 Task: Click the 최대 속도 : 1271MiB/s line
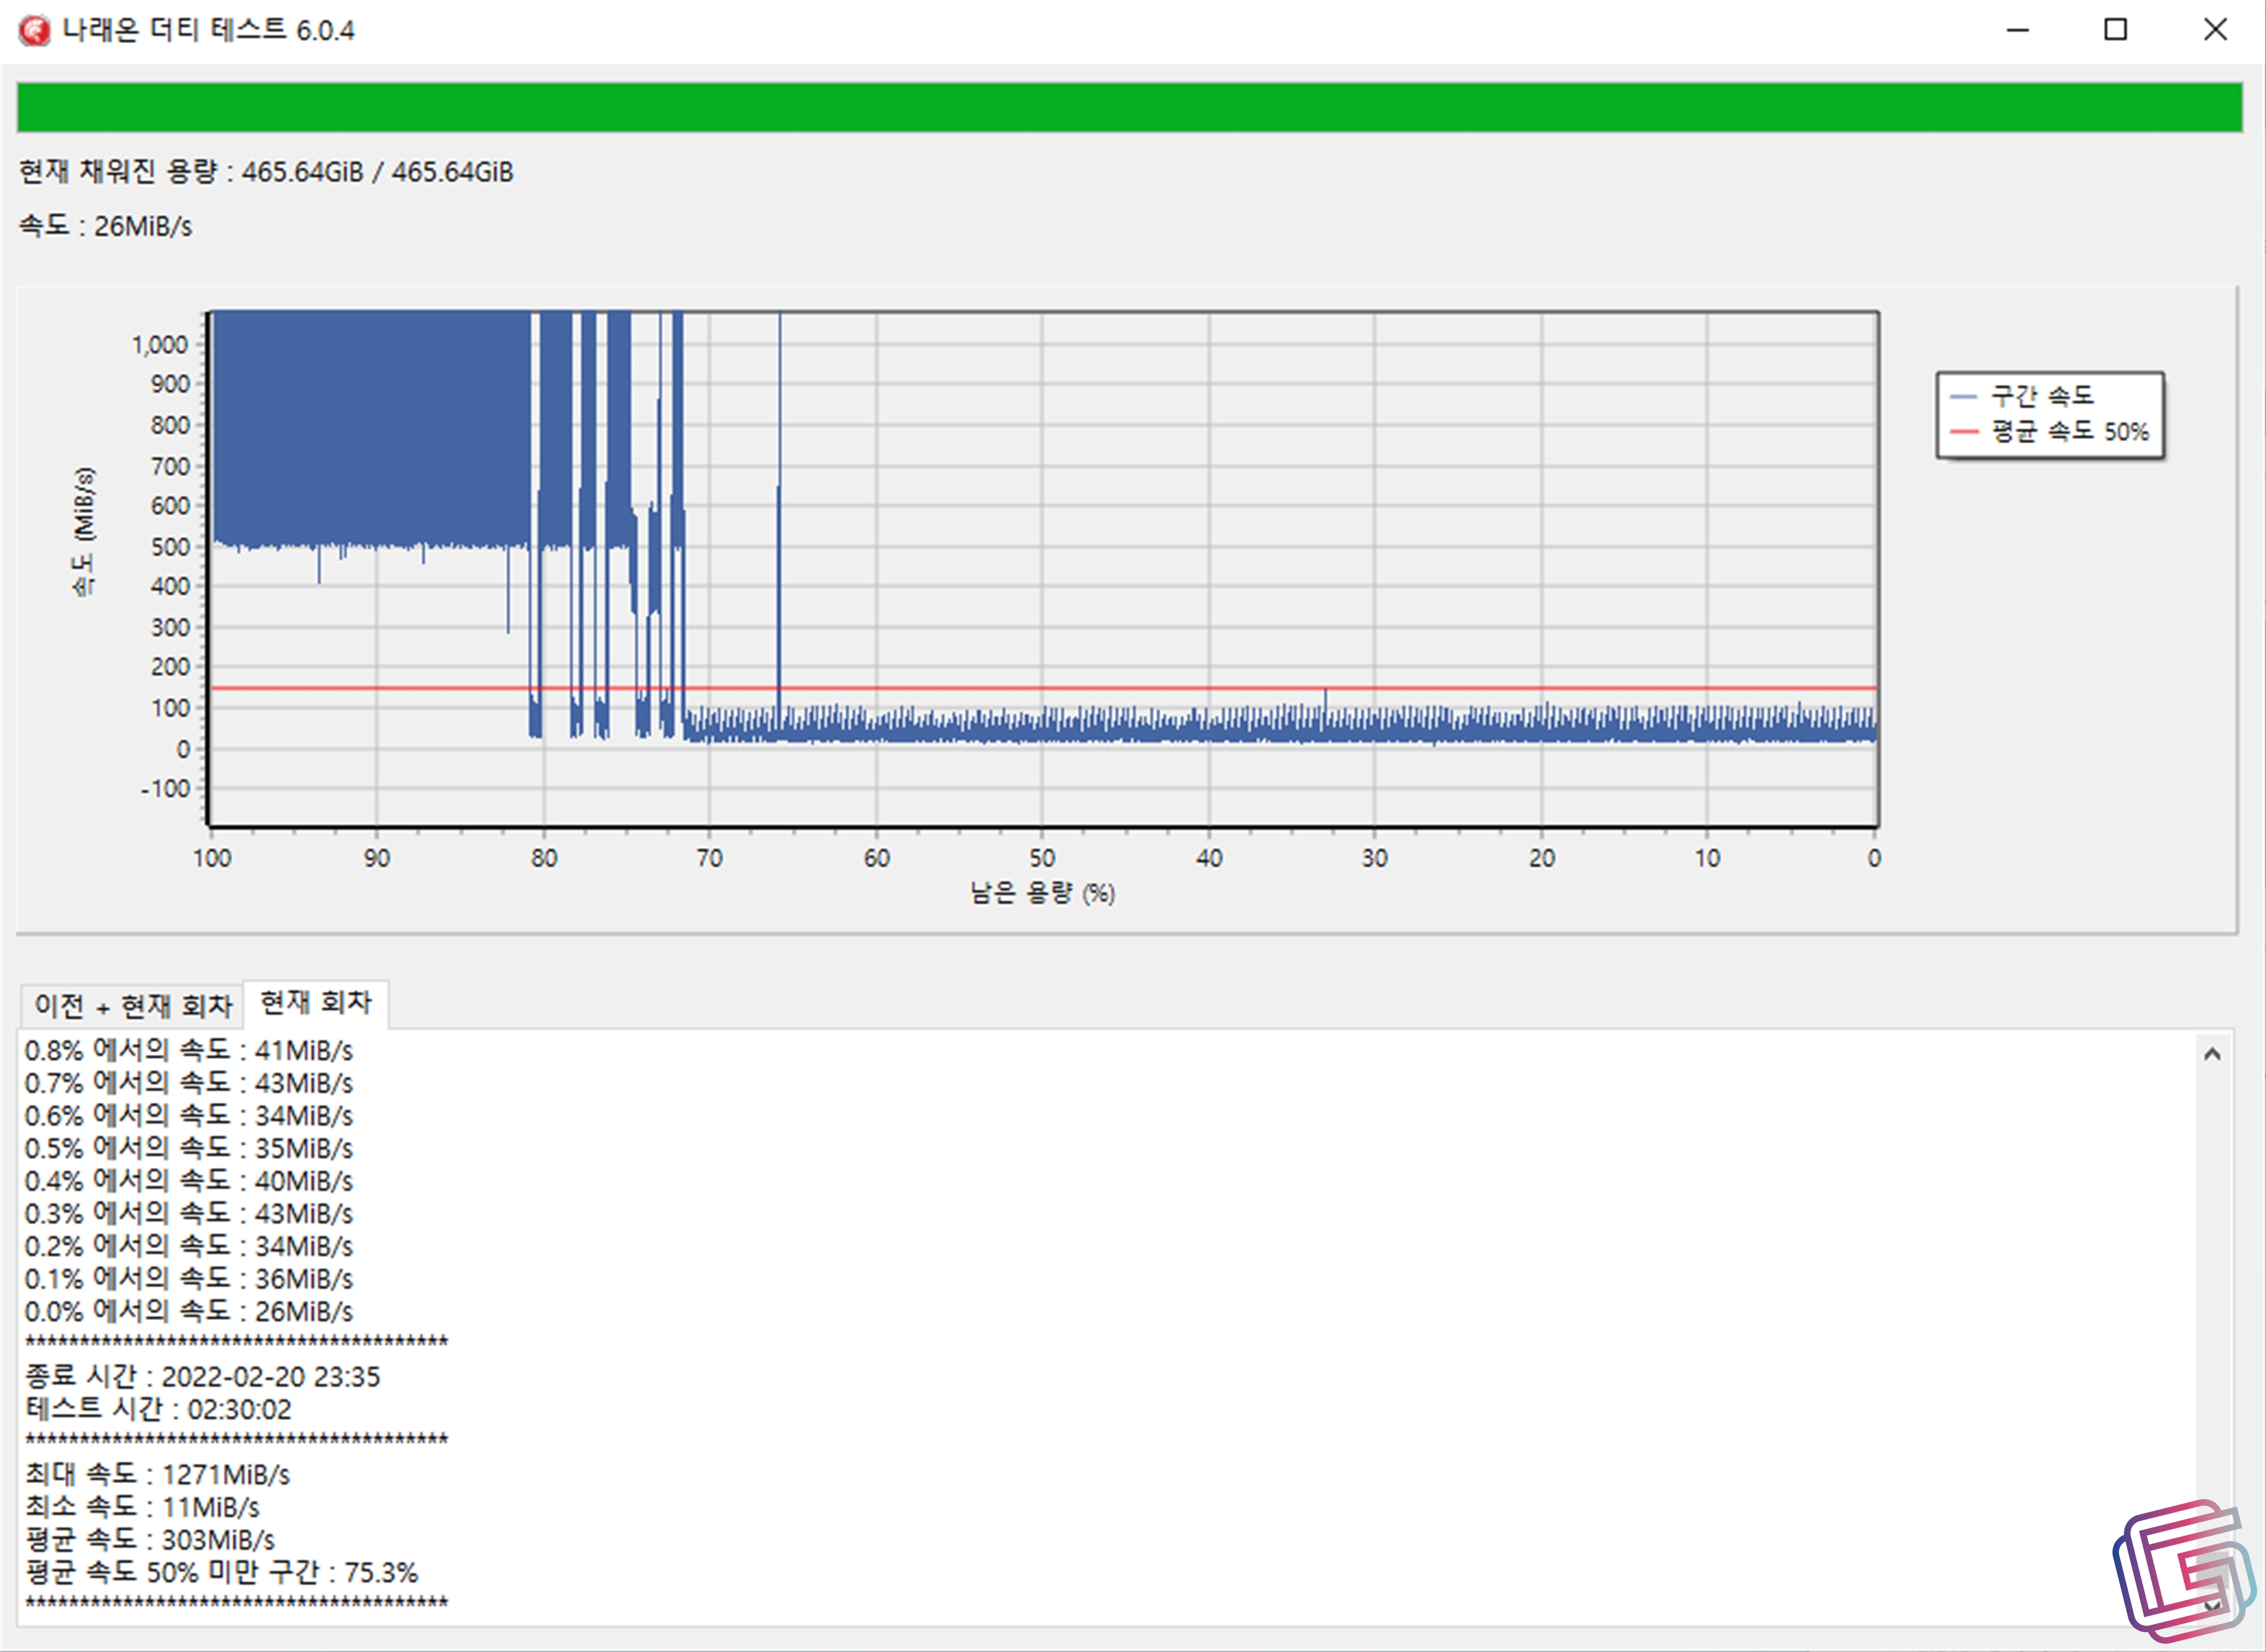[158, 1475]
